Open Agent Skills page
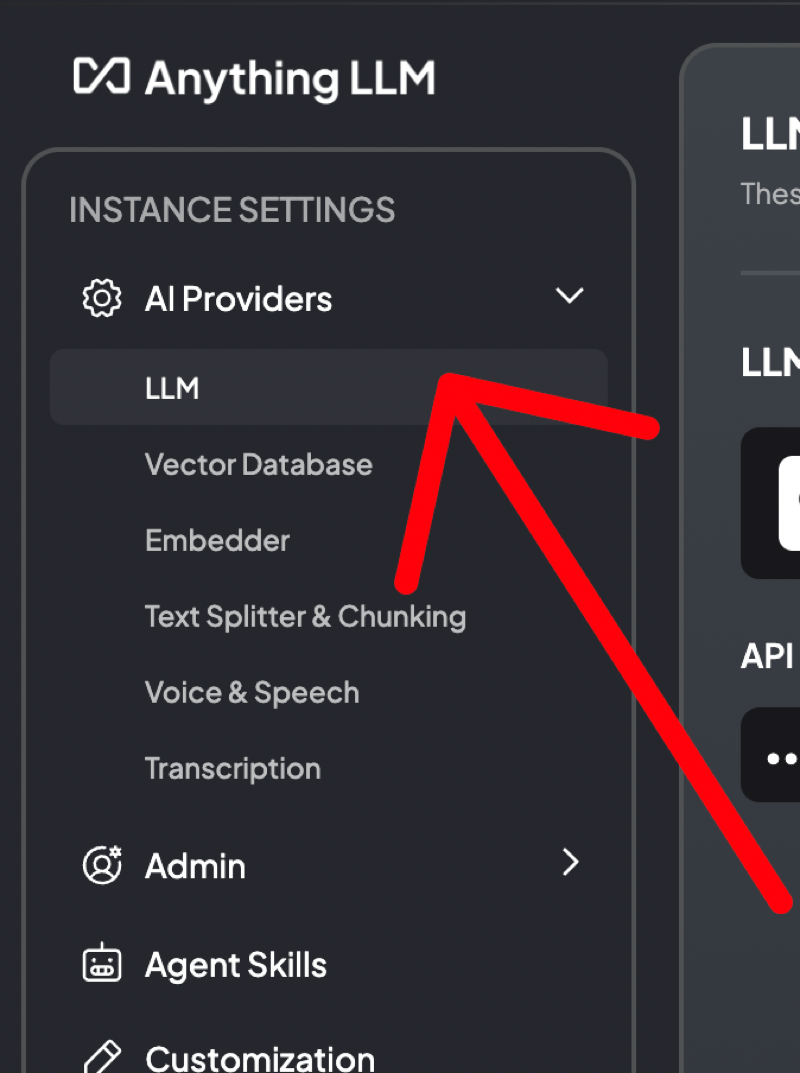Screen dimensions: 800x1073 pos(236,966)
